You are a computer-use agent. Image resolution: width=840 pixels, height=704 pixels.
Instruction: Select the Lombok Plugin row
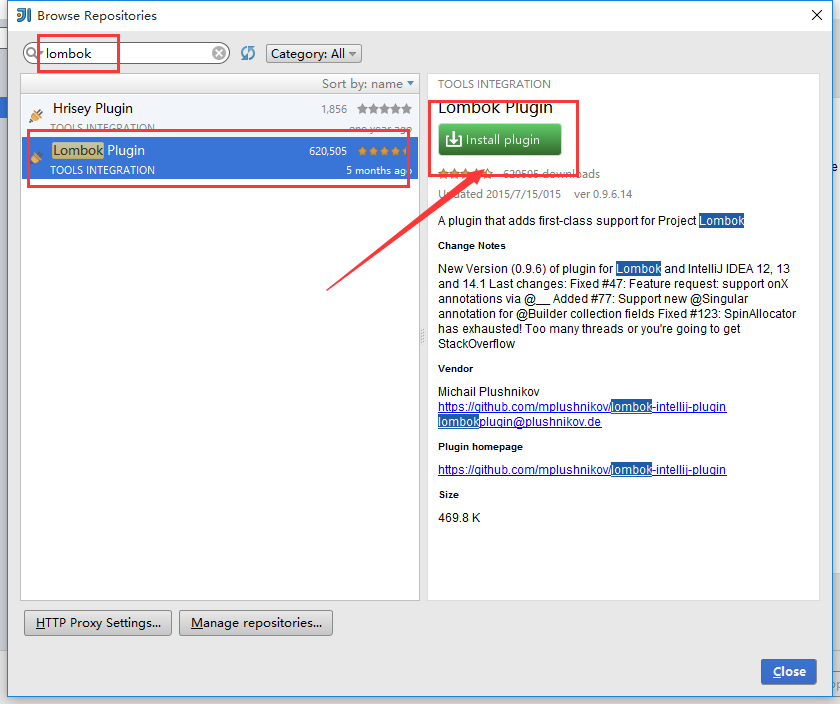(220, 158)
